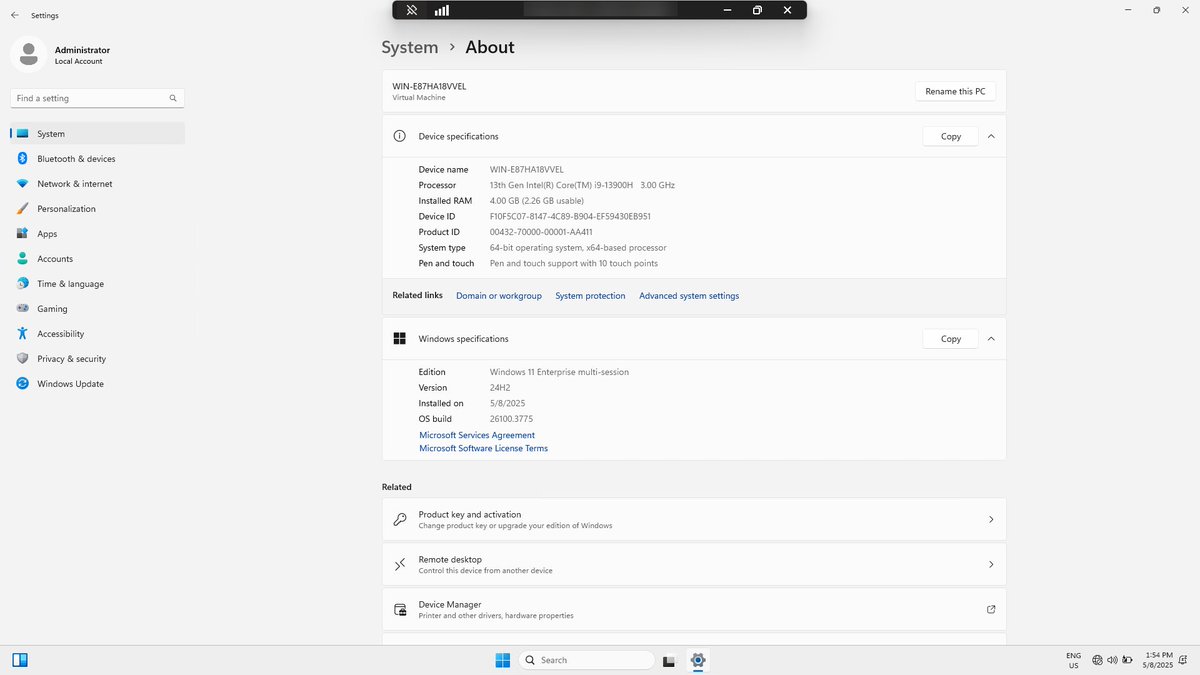Open Microsoft Software License Terms link

tap(483, 448)
